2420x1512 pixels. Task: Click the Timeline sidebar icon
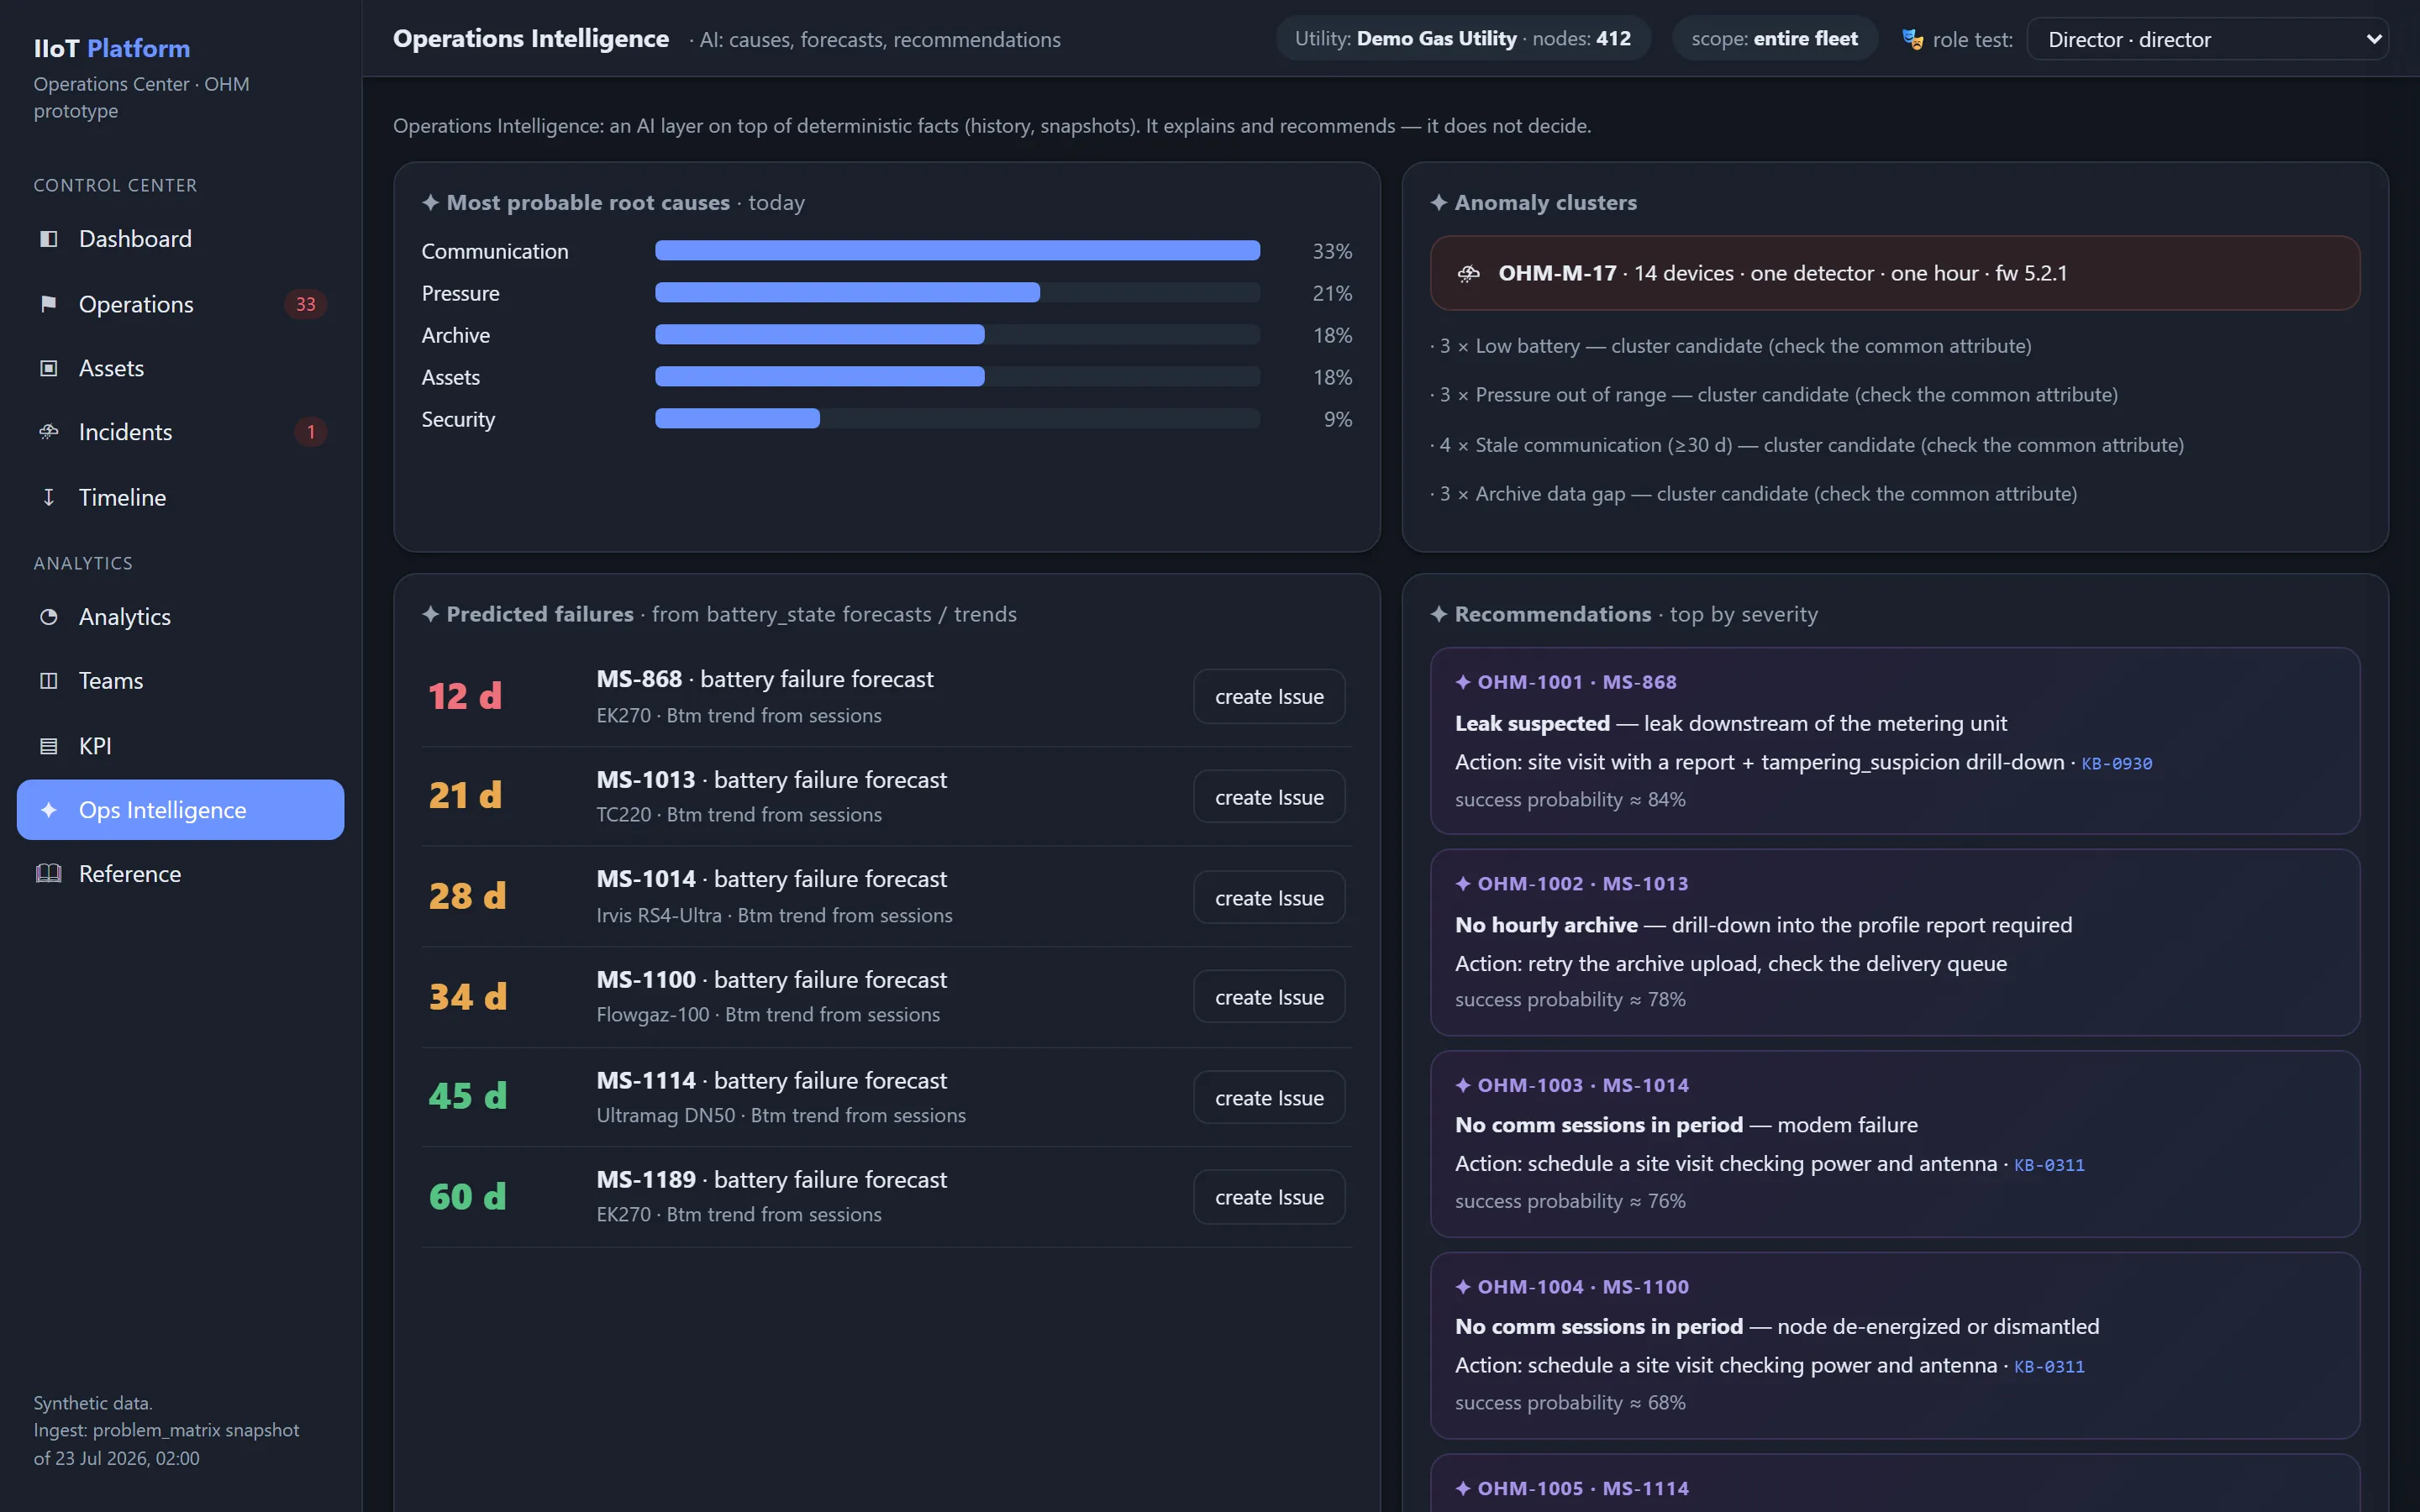(48, 497)
